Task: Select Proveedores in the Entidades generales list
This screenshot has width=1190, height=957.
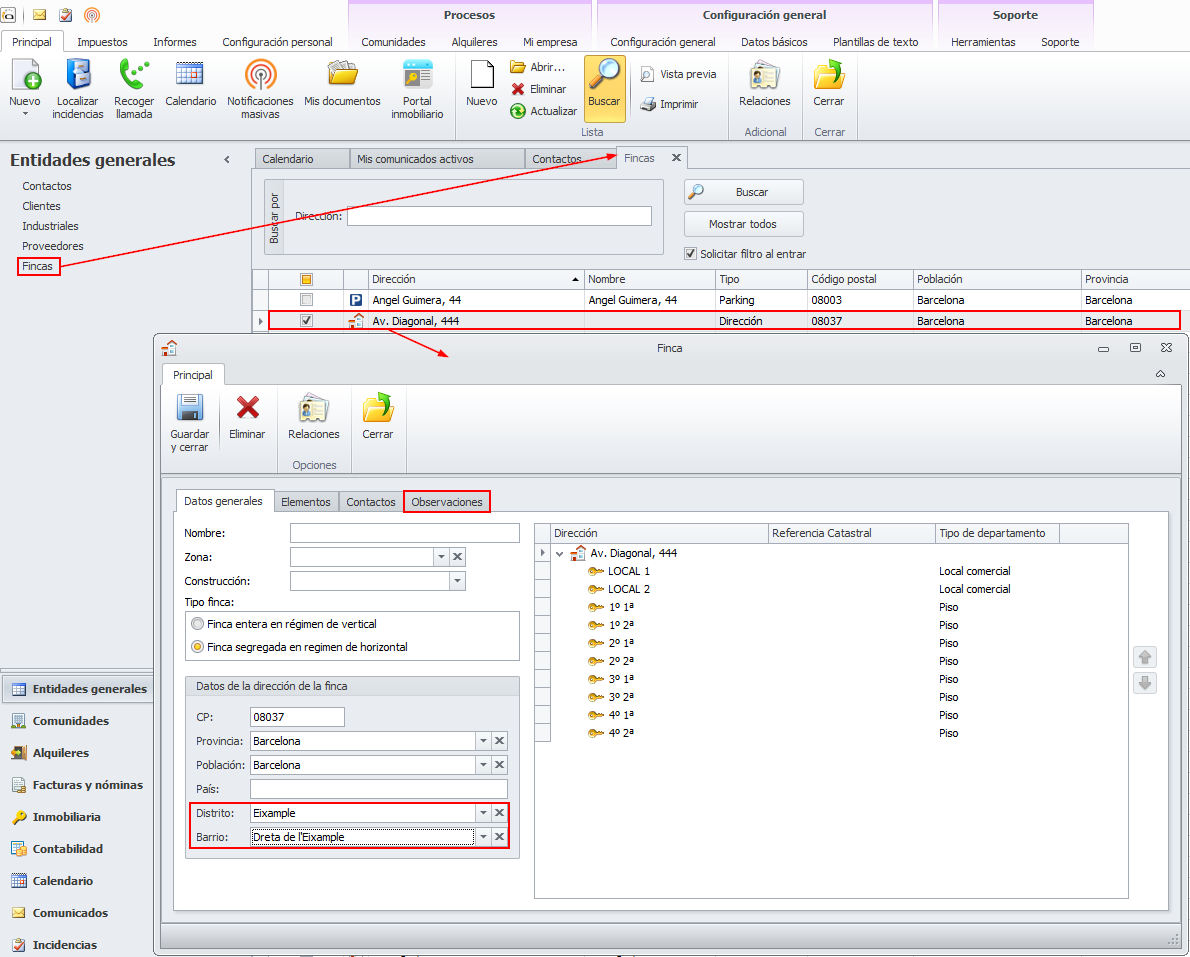Action: [x=53, y=246]
